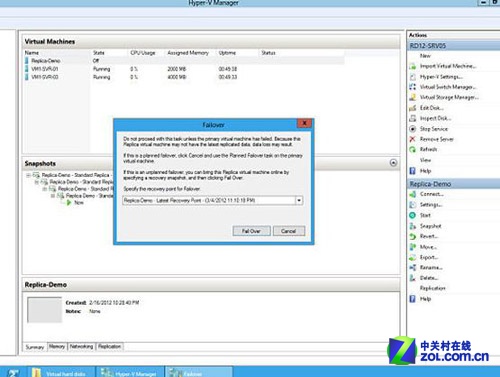Open Replica-Demo Settings icon

(413, 205)
